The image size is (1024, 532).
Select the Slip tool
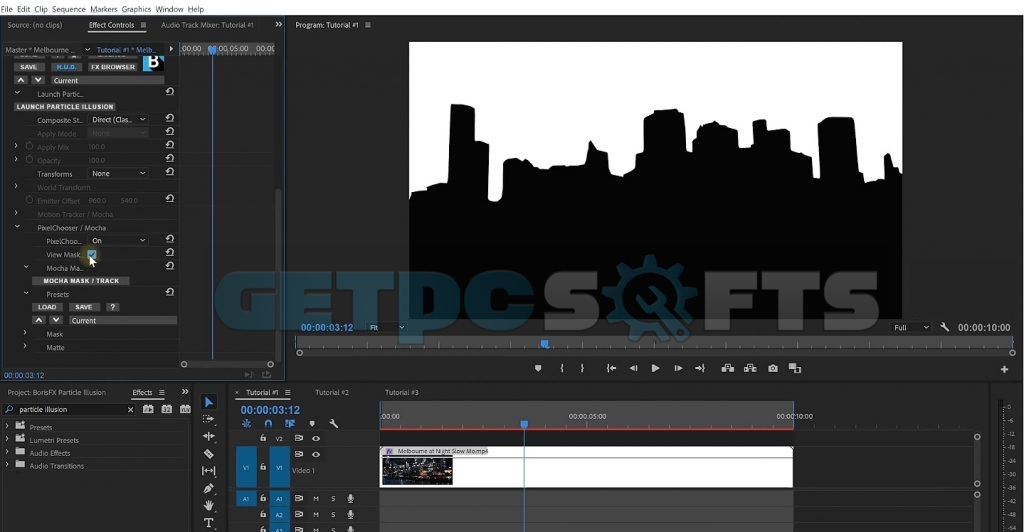click(x=208, y=471)
